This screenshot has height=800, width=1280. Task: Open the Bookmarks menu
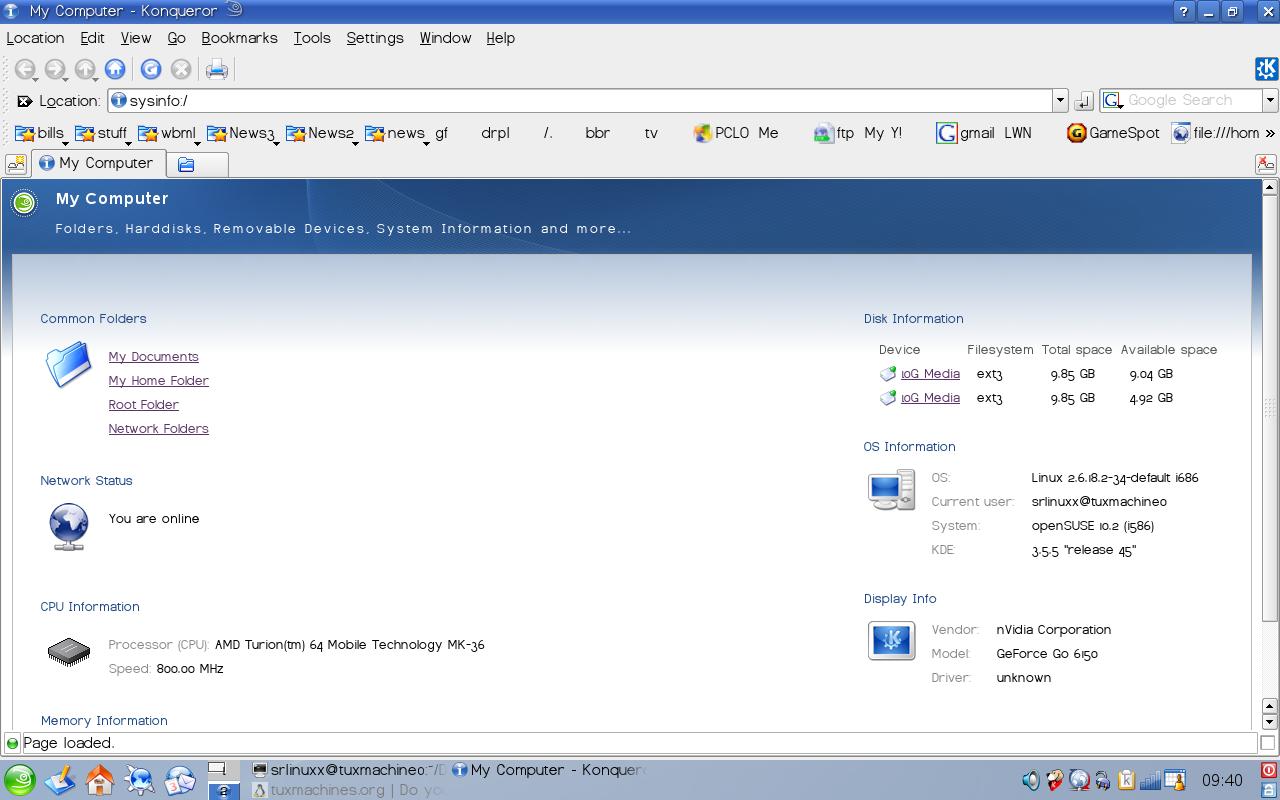pos(239,38)
